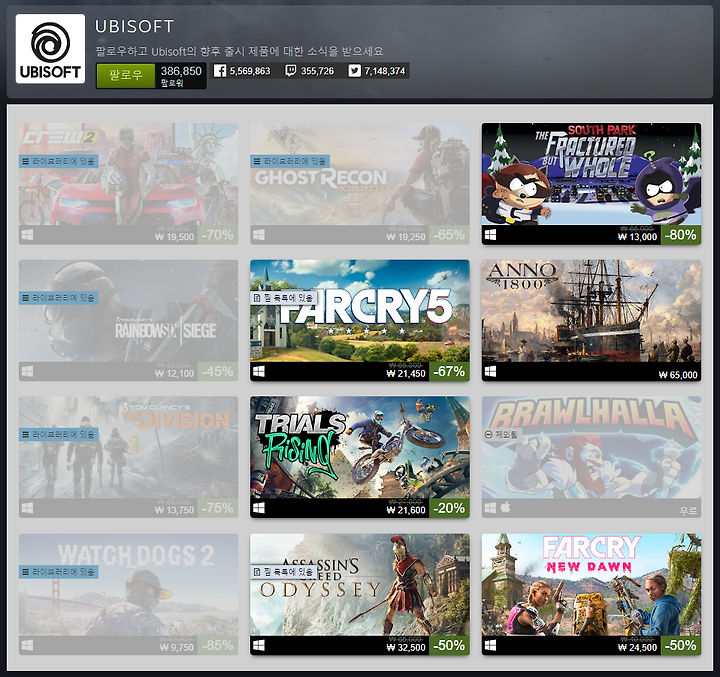Screen dimensions: 720x677
Task: Open South Park Fractured But Whole card
Action: tap(591, 183)
